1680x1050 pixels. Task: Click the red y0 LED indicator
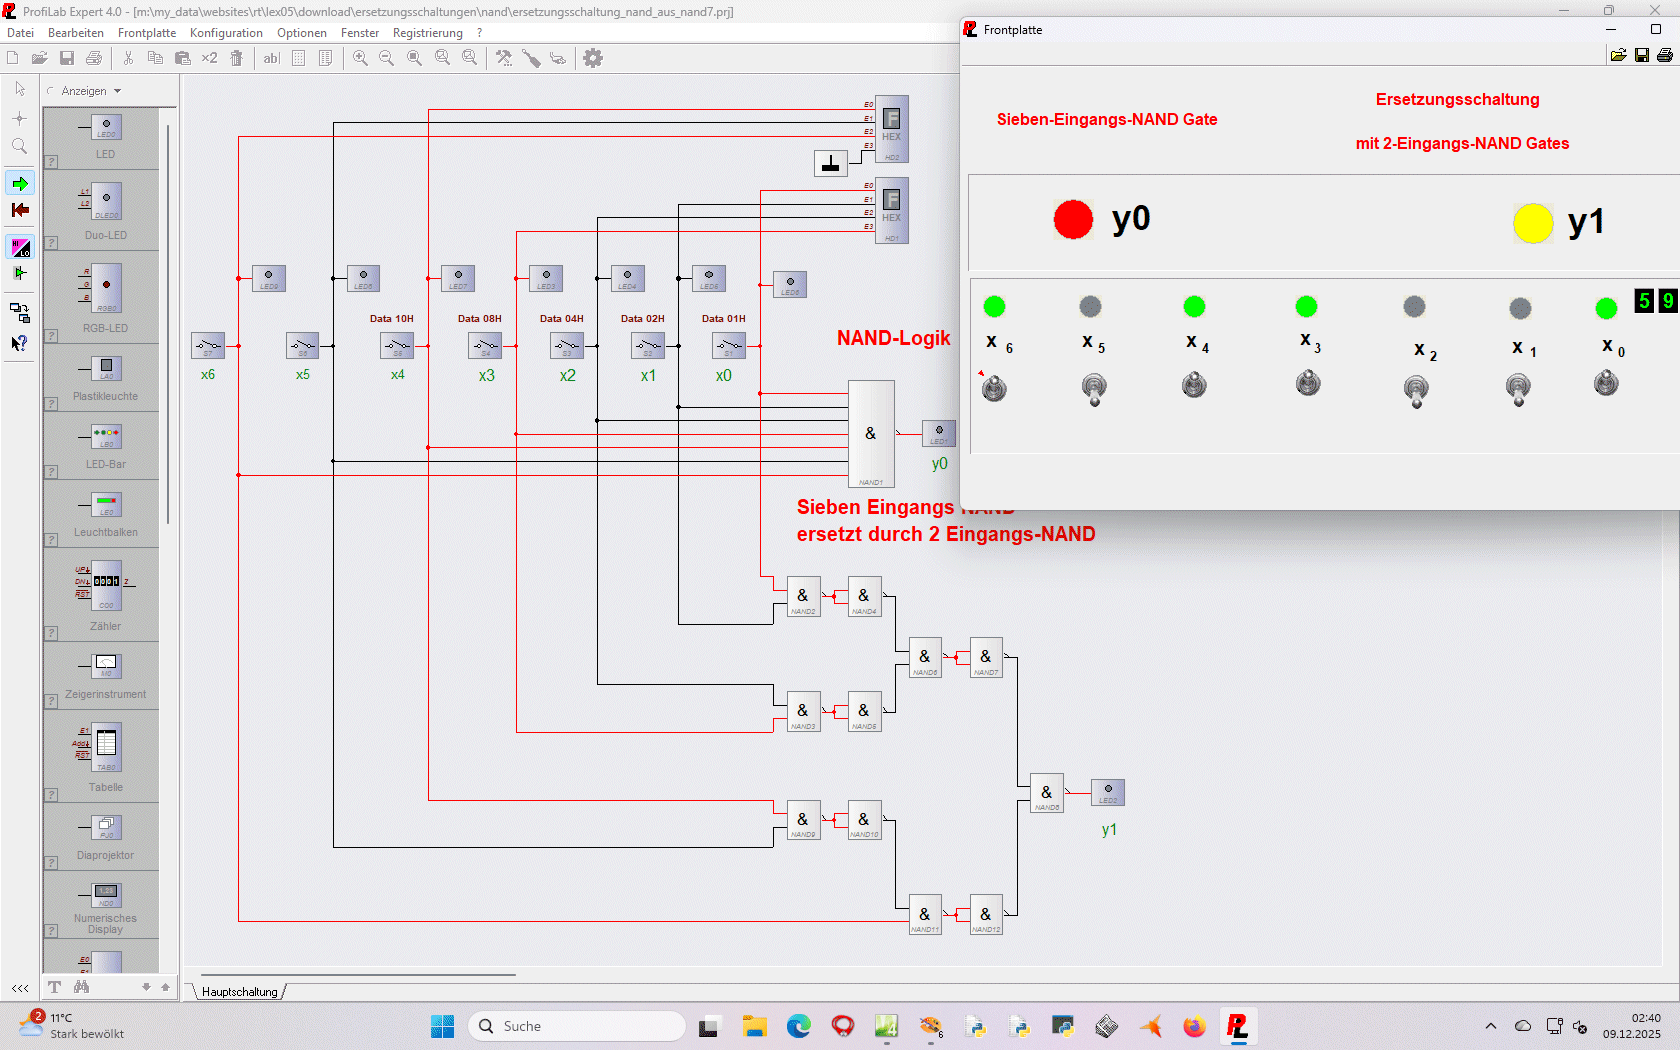click(x=1073, y=220)
